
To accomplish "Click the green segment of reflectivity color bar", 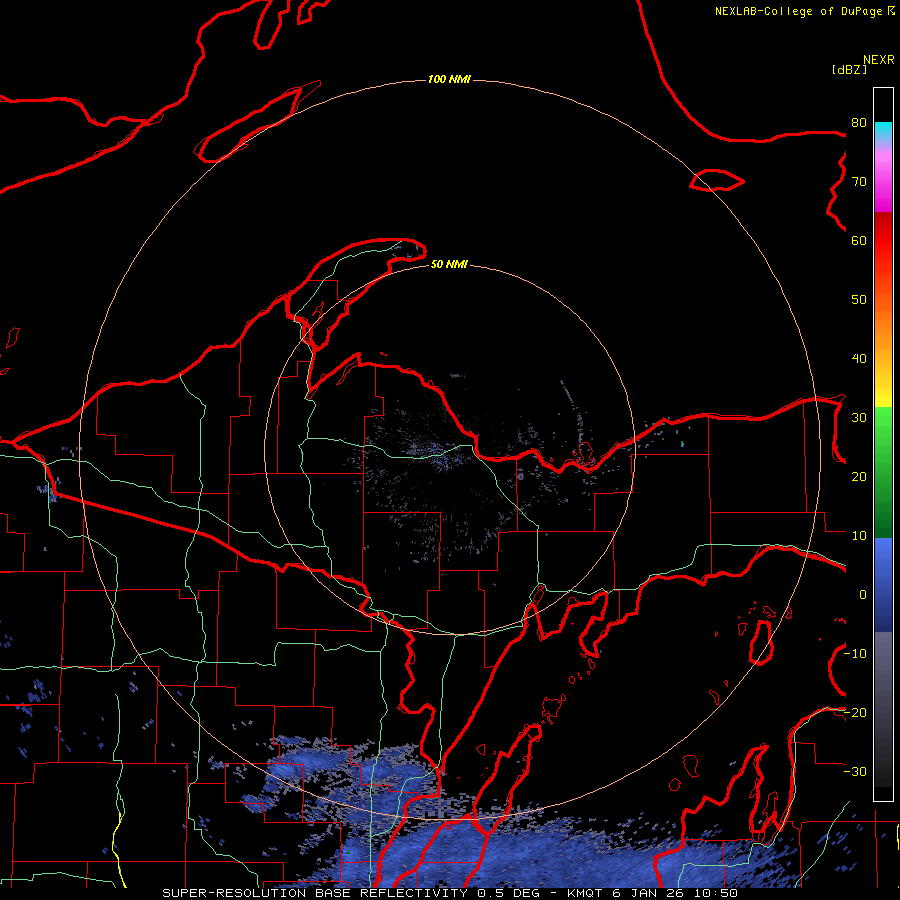I will tap(883, 472).
